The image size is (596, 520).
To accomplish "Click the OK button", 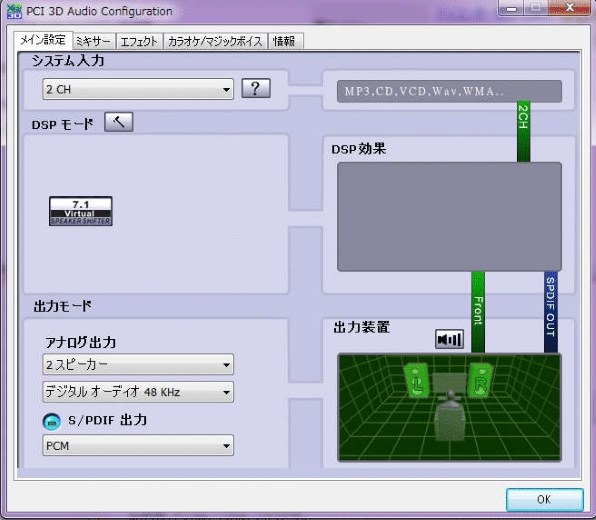I will pos(545,499).
